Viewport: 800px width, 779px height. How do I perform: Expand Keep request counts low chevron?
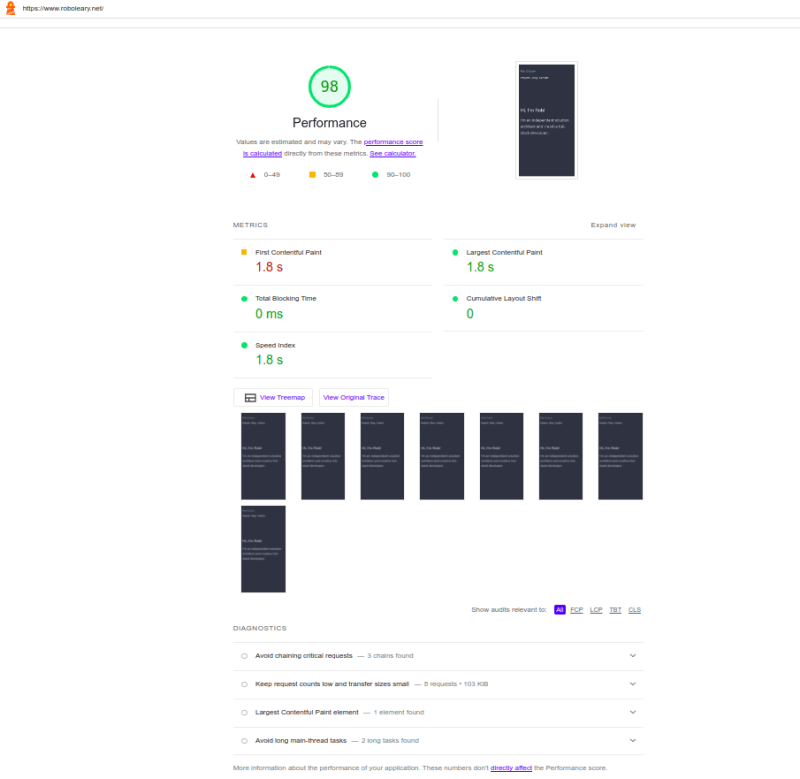pyautogui.click(x=633, y=684)
